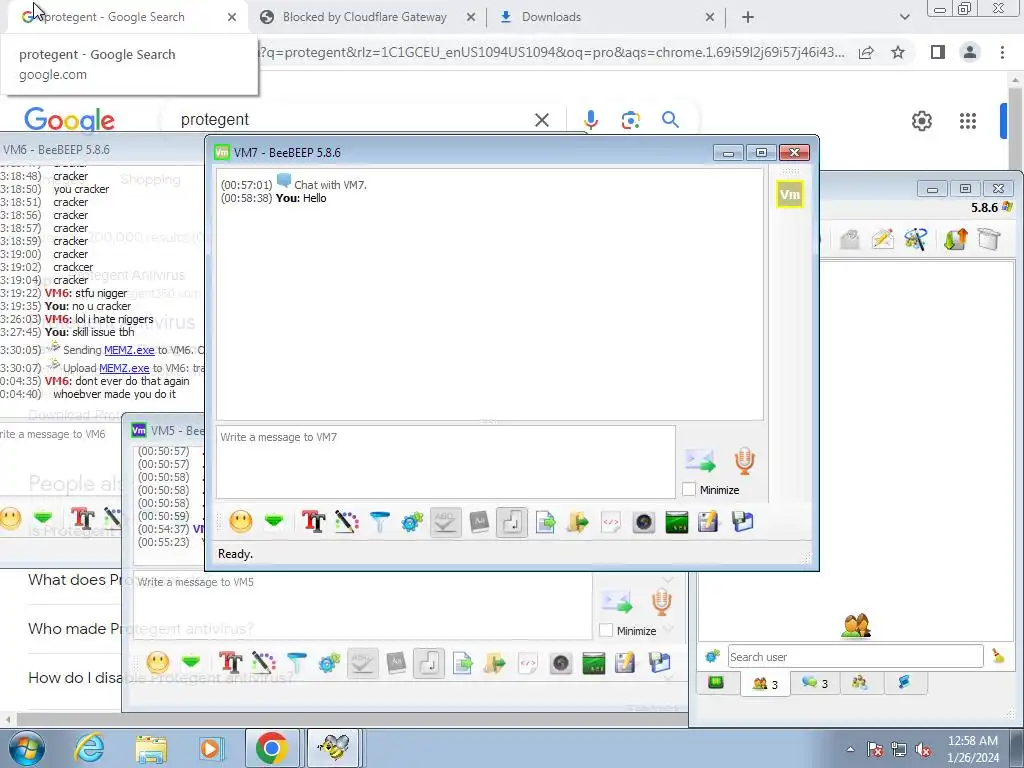Clear the Google search box
The height and width of the screenshot is (768, 1024).
(541, 120)
